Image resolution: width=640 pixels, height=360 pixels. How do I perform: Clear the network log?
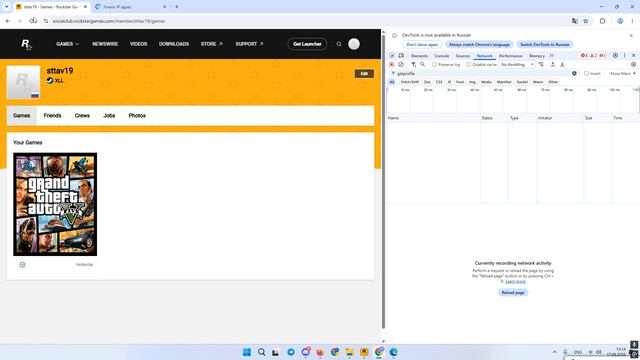click(x=401, y=64)
